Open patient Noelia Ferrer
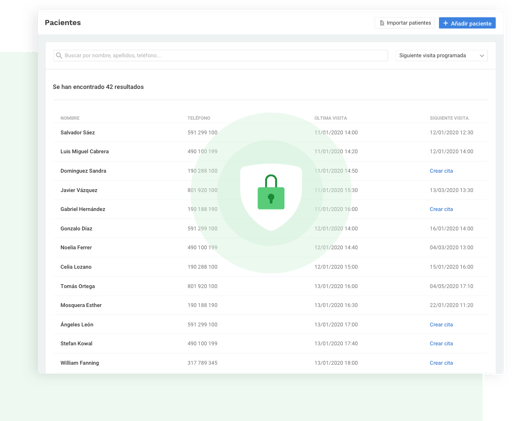 click(76, 248)
